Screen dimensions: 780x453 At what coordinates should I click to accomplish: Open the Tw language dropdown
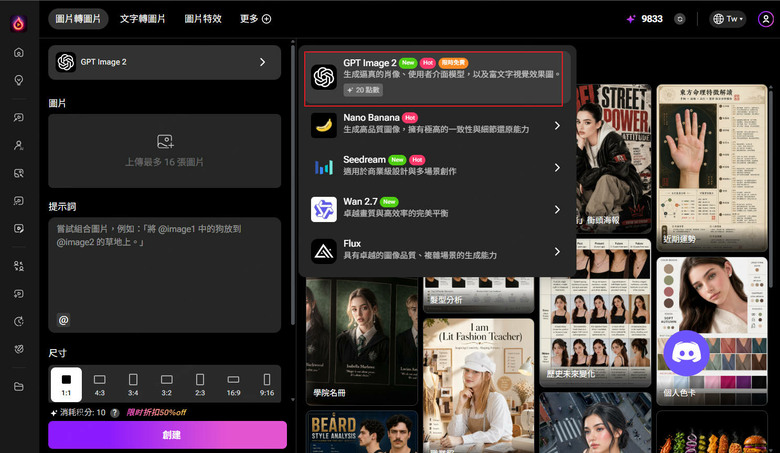[728, 19]
